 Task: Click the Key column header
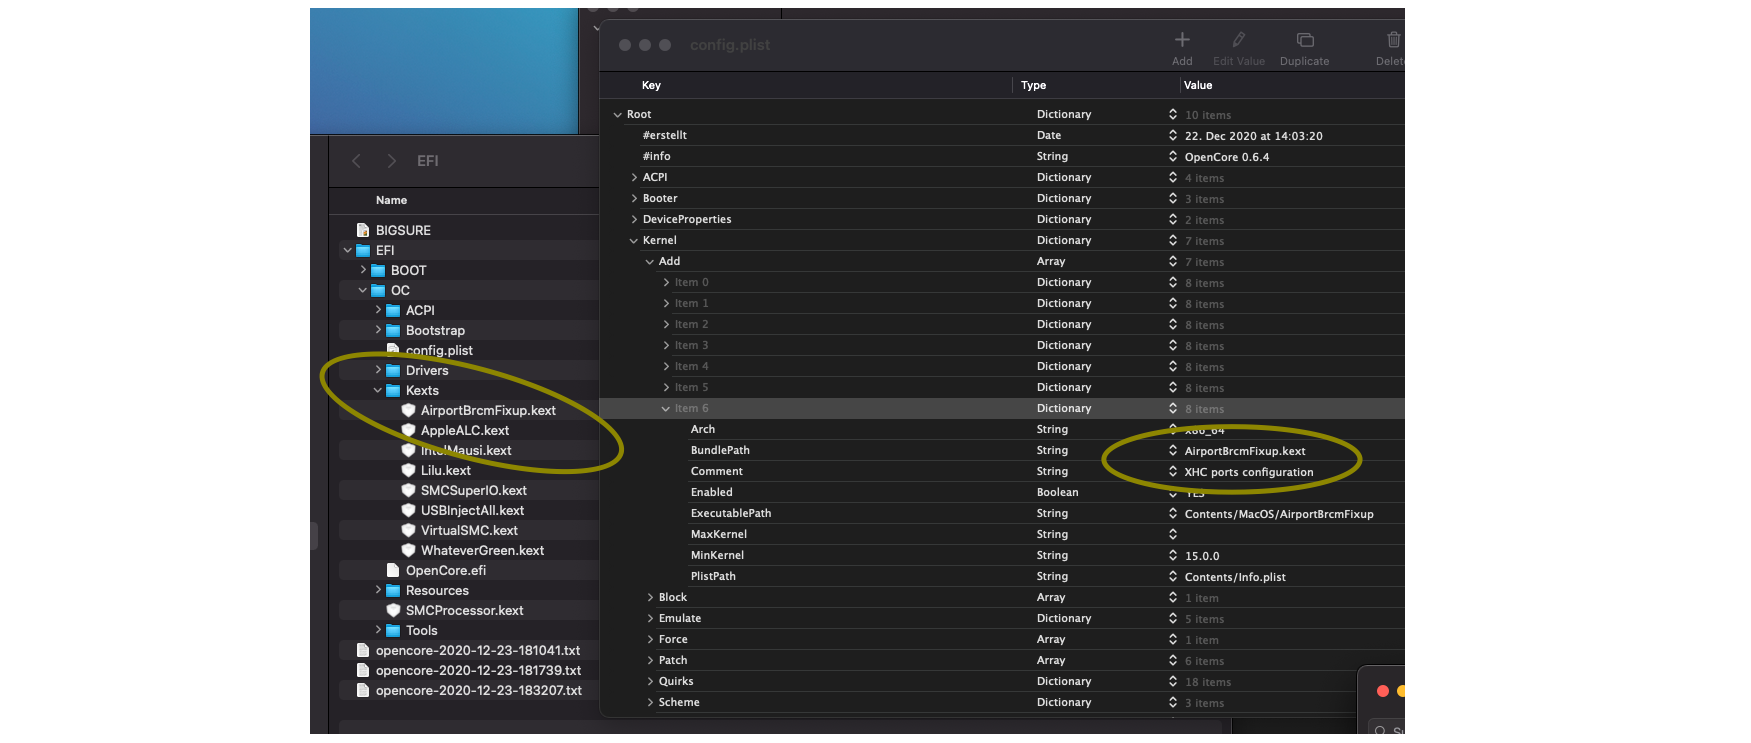[x=651, y=85]
